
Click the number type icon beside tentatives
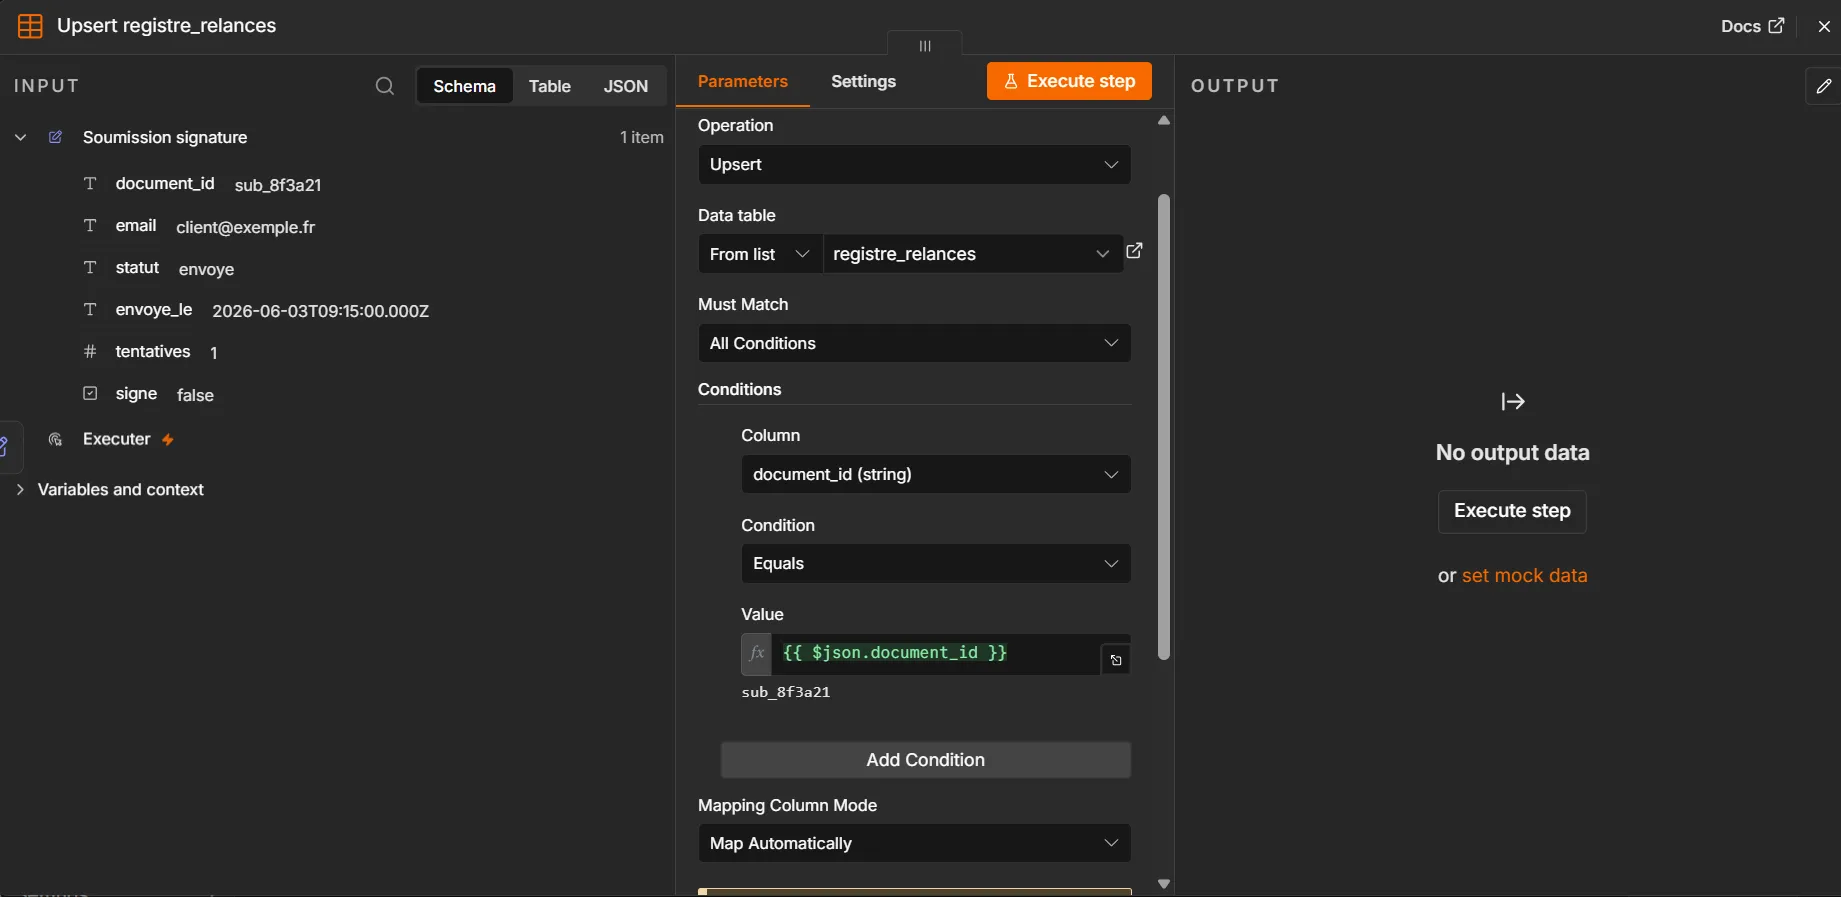[x=90, y=352]
